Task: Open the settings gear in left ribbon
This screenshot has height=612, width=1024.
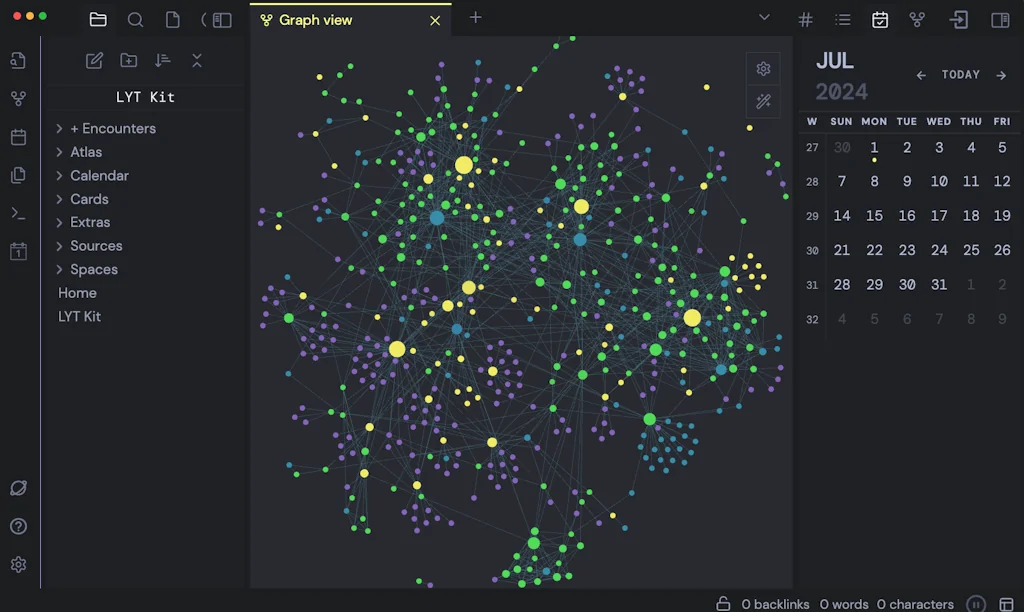Action: coord(18,564)
